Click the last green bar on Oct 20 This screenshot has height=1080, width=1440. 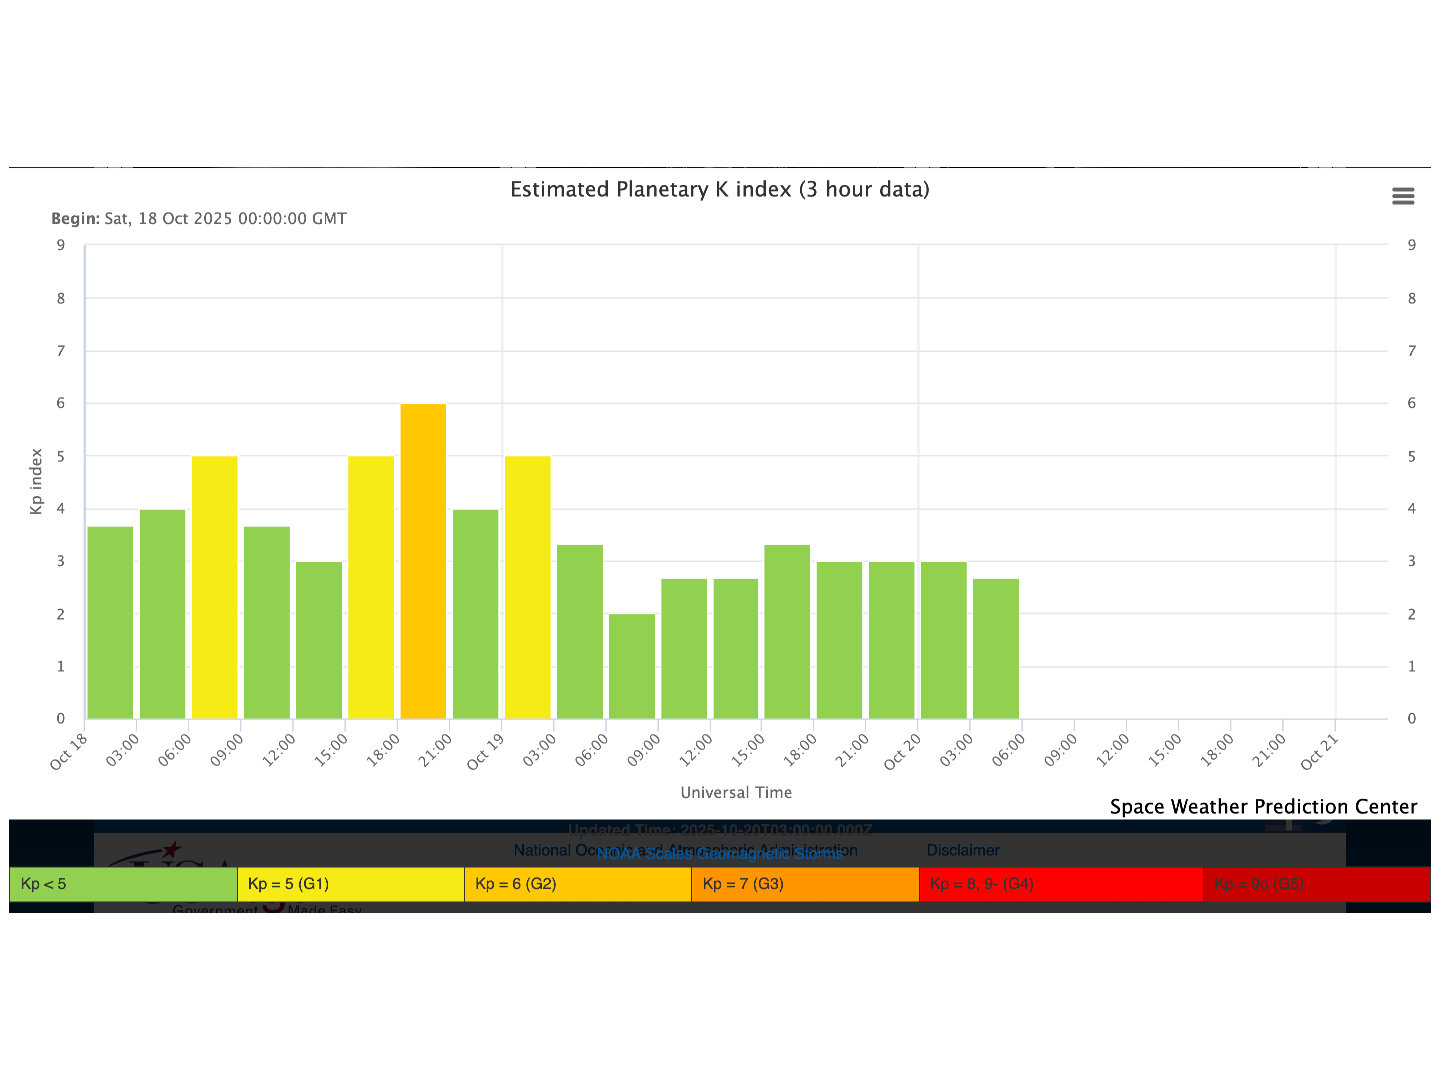coord(996,648)
